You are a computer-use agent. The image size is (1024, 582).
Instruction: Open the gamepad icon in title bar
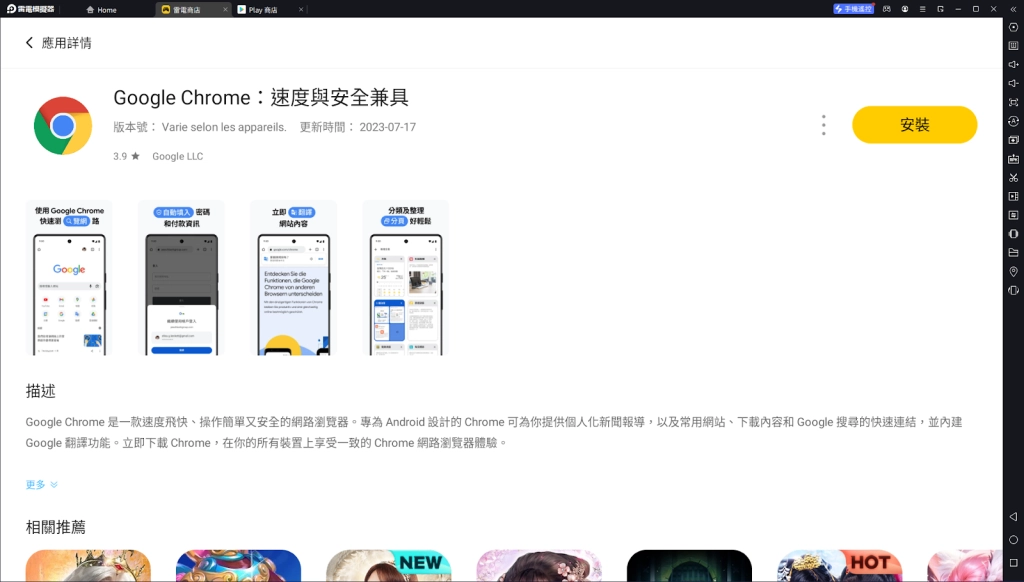(x=886, y=9)
